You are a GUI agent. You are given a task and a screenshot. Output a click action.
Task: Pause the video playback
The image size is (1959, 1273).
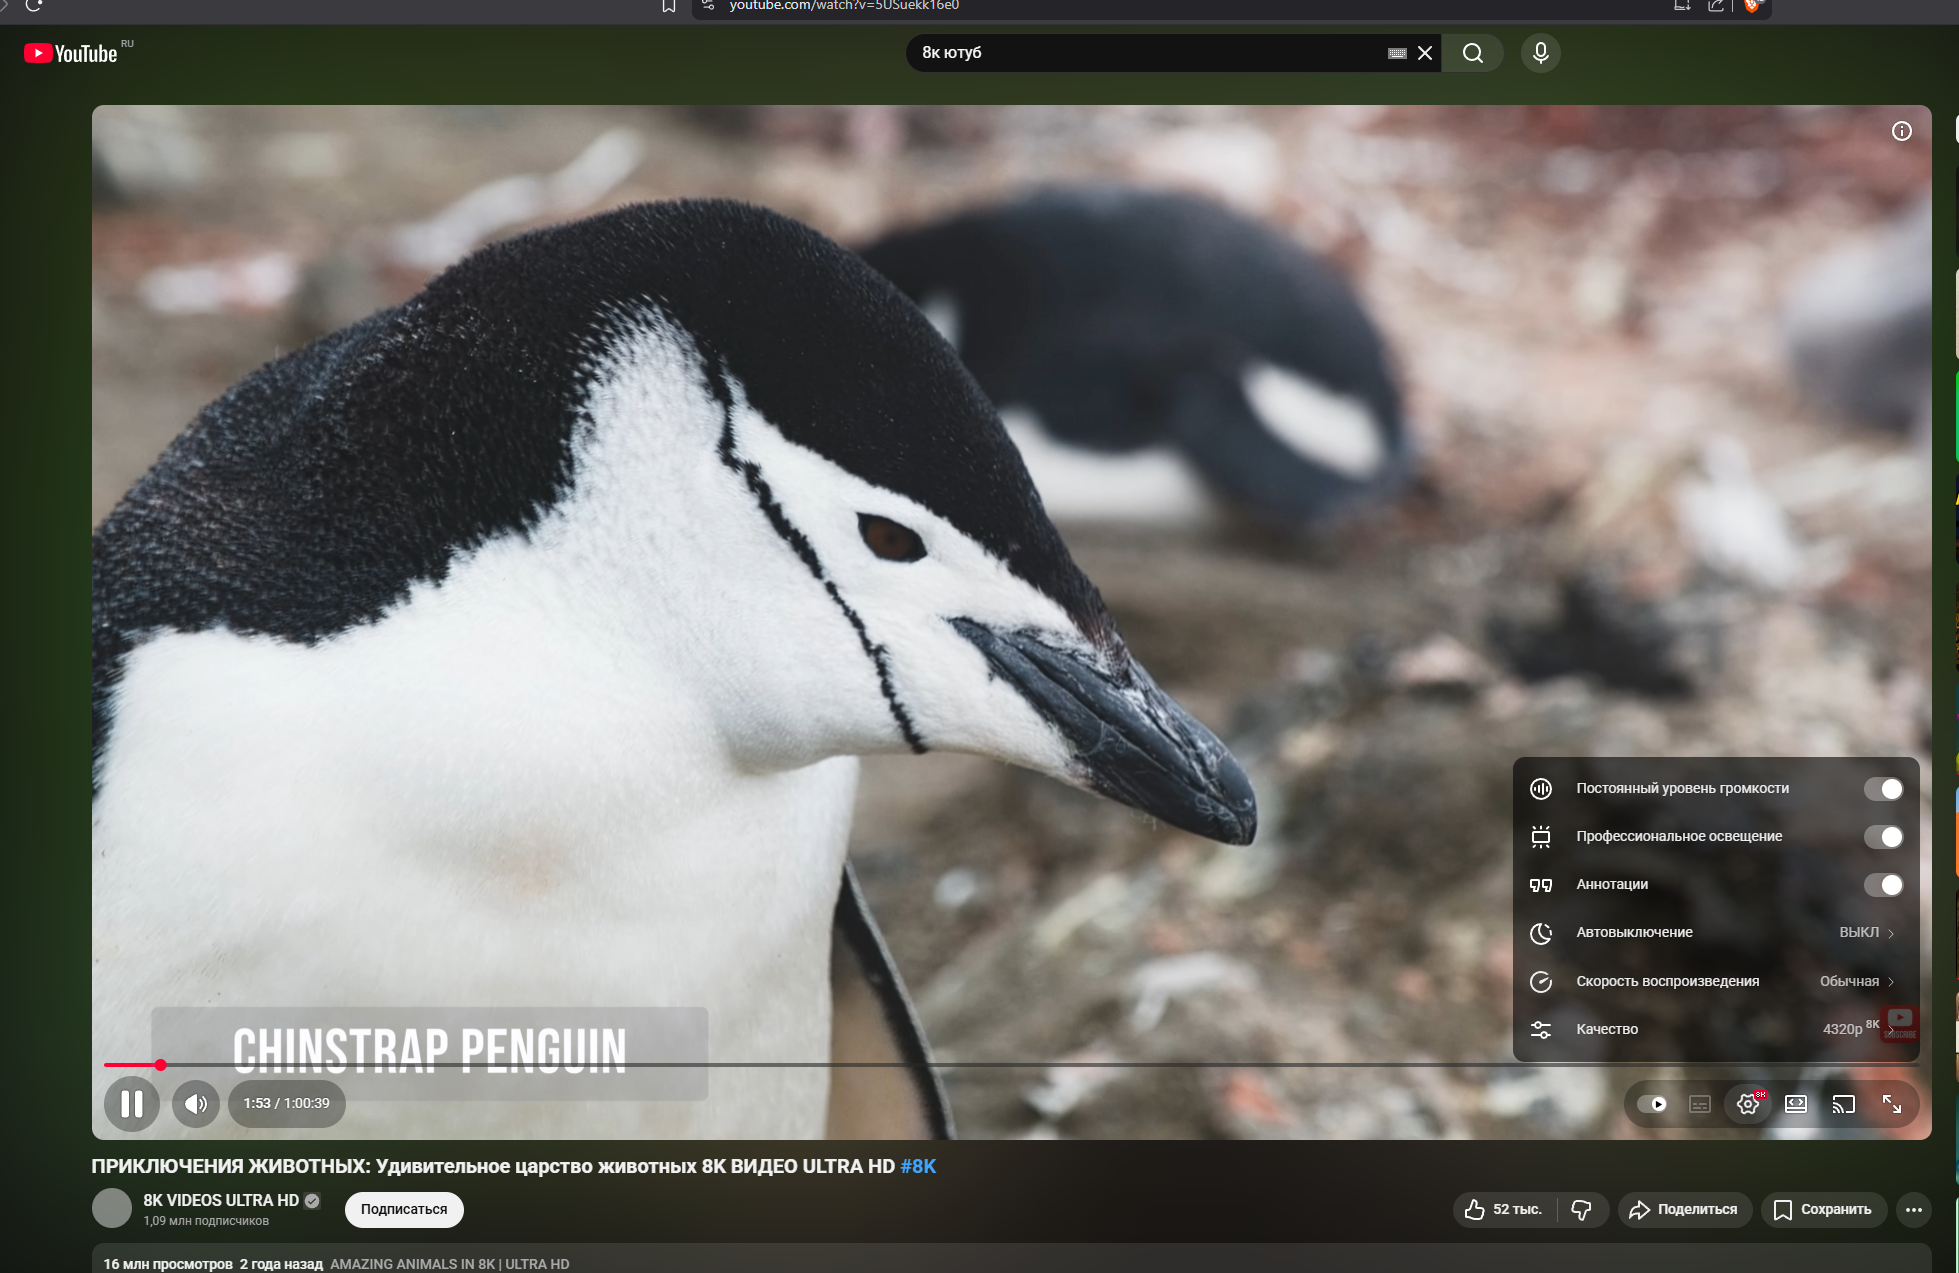(132, 1104)
